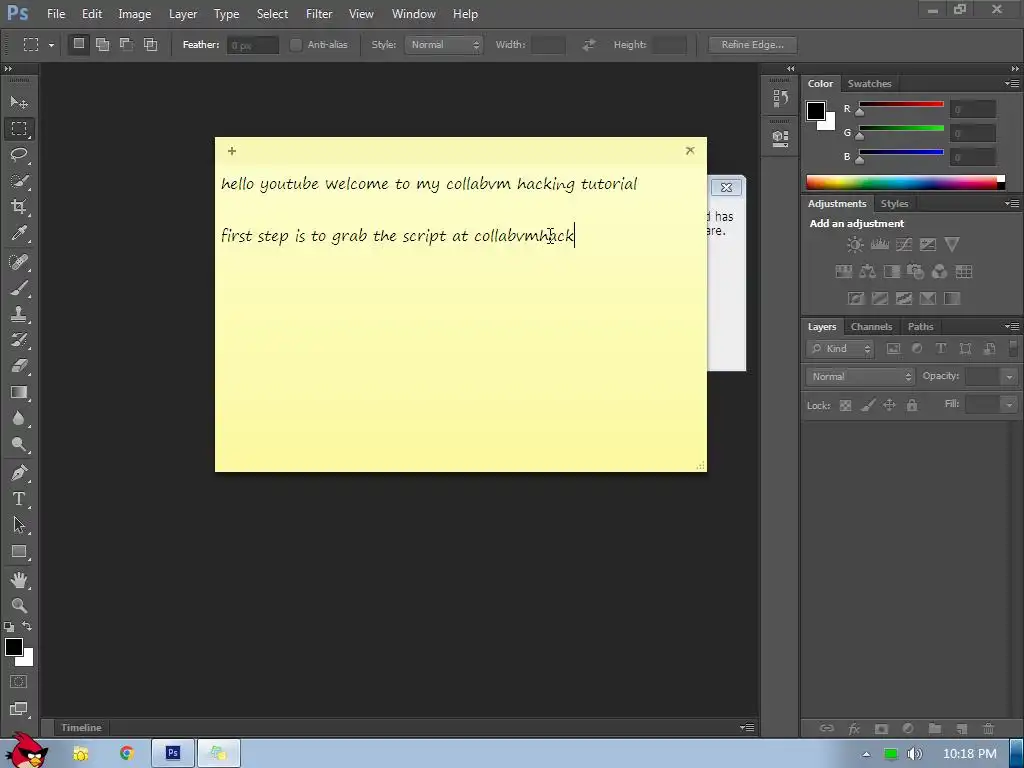1024x768 pixels.
Task: Select the Zoom tool
Action: pos(19,605)
